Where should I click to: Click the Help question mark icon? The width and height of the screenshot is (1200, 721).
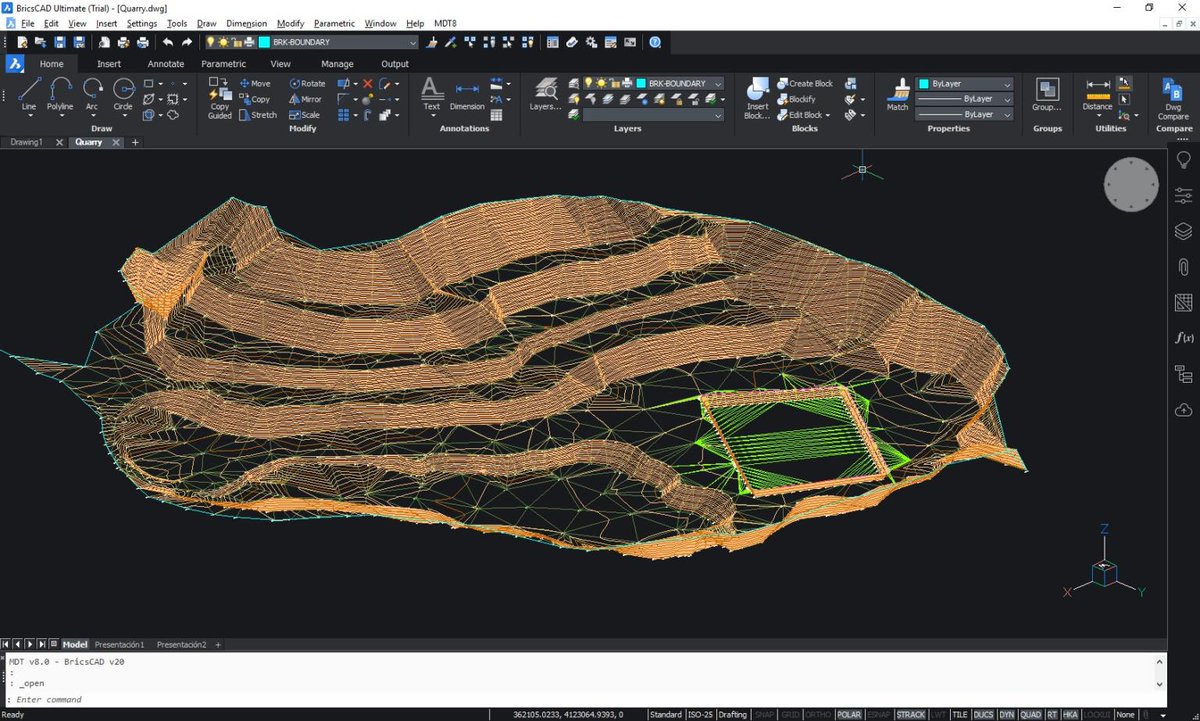[655, 42]
